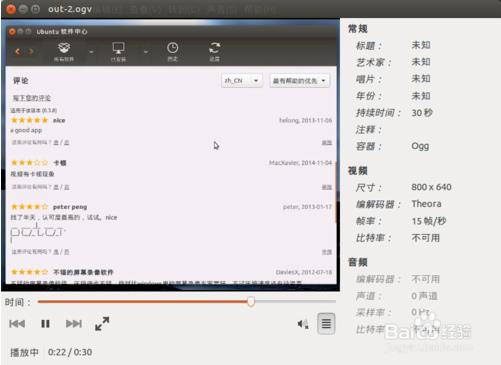Click the 视频 section heading
The height and width of the screenshot is (365, 501).
(x=358, y=171)
